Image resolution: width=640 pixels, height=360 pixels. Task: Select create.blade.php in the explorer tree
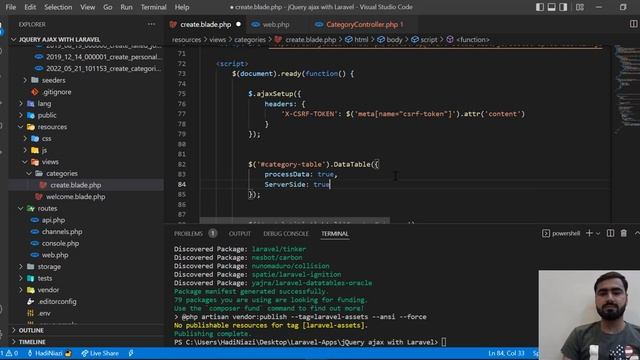pos(76,185)
